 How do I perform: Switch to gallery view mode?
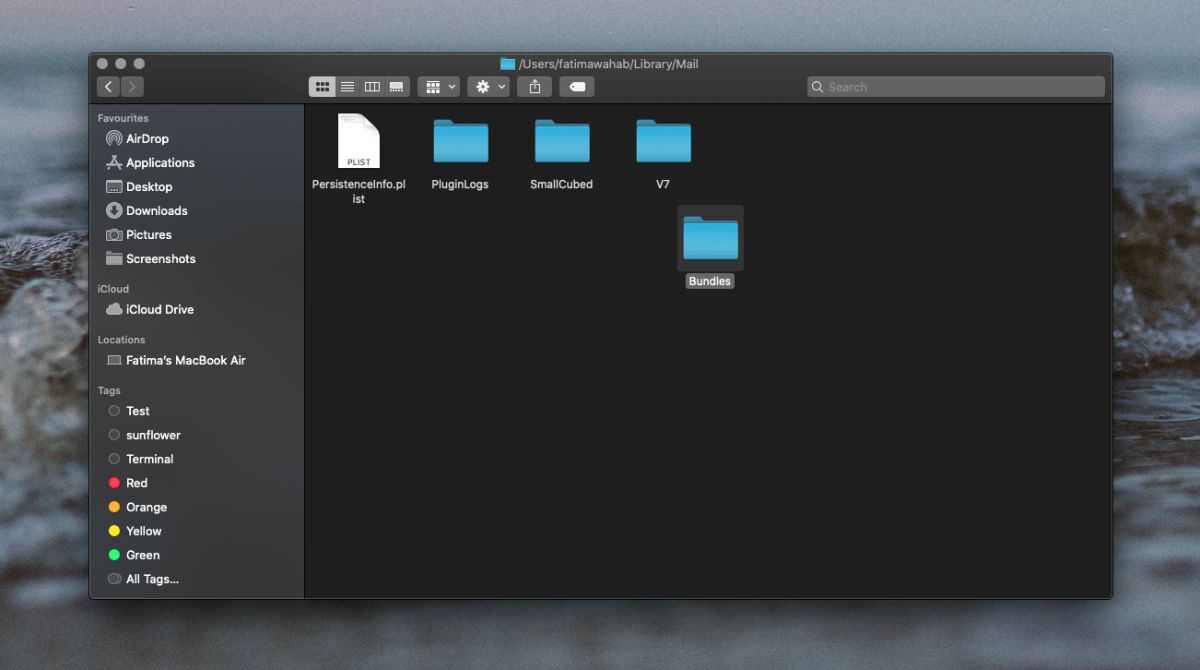pyautogui.click(x=396, y=87)
